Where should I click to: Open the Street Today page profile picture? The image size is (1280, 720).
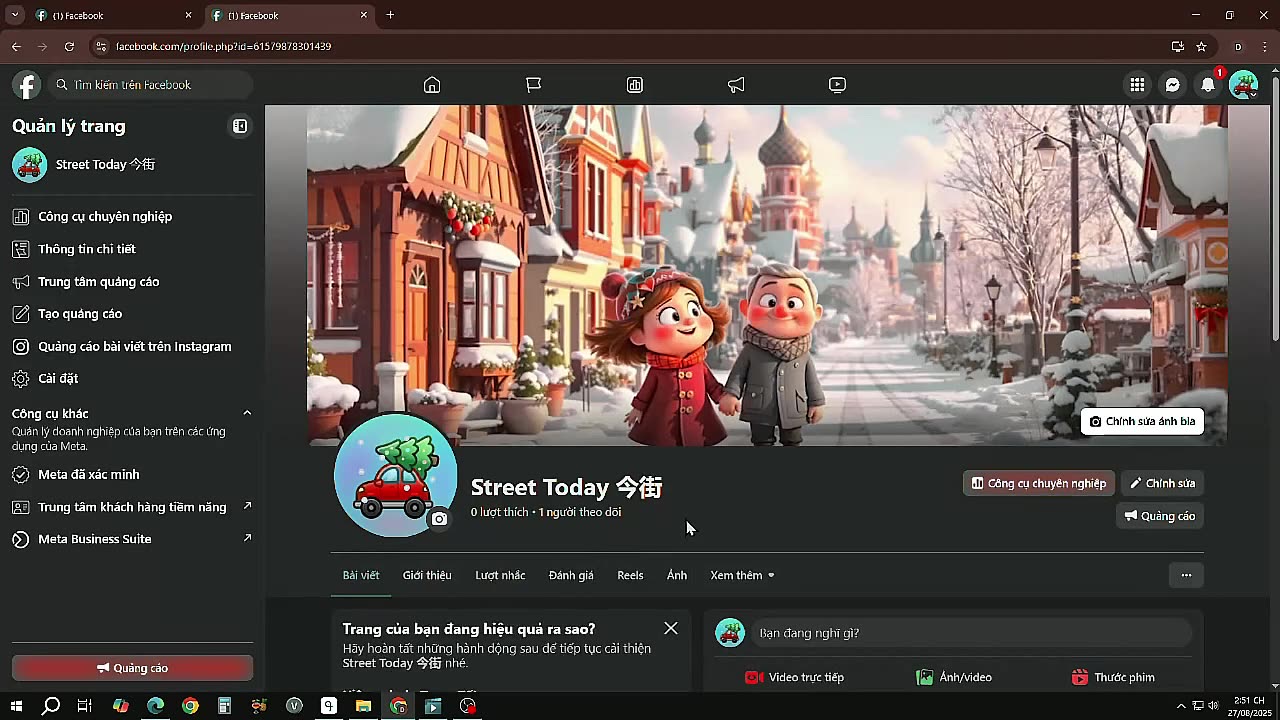(396, 475)
